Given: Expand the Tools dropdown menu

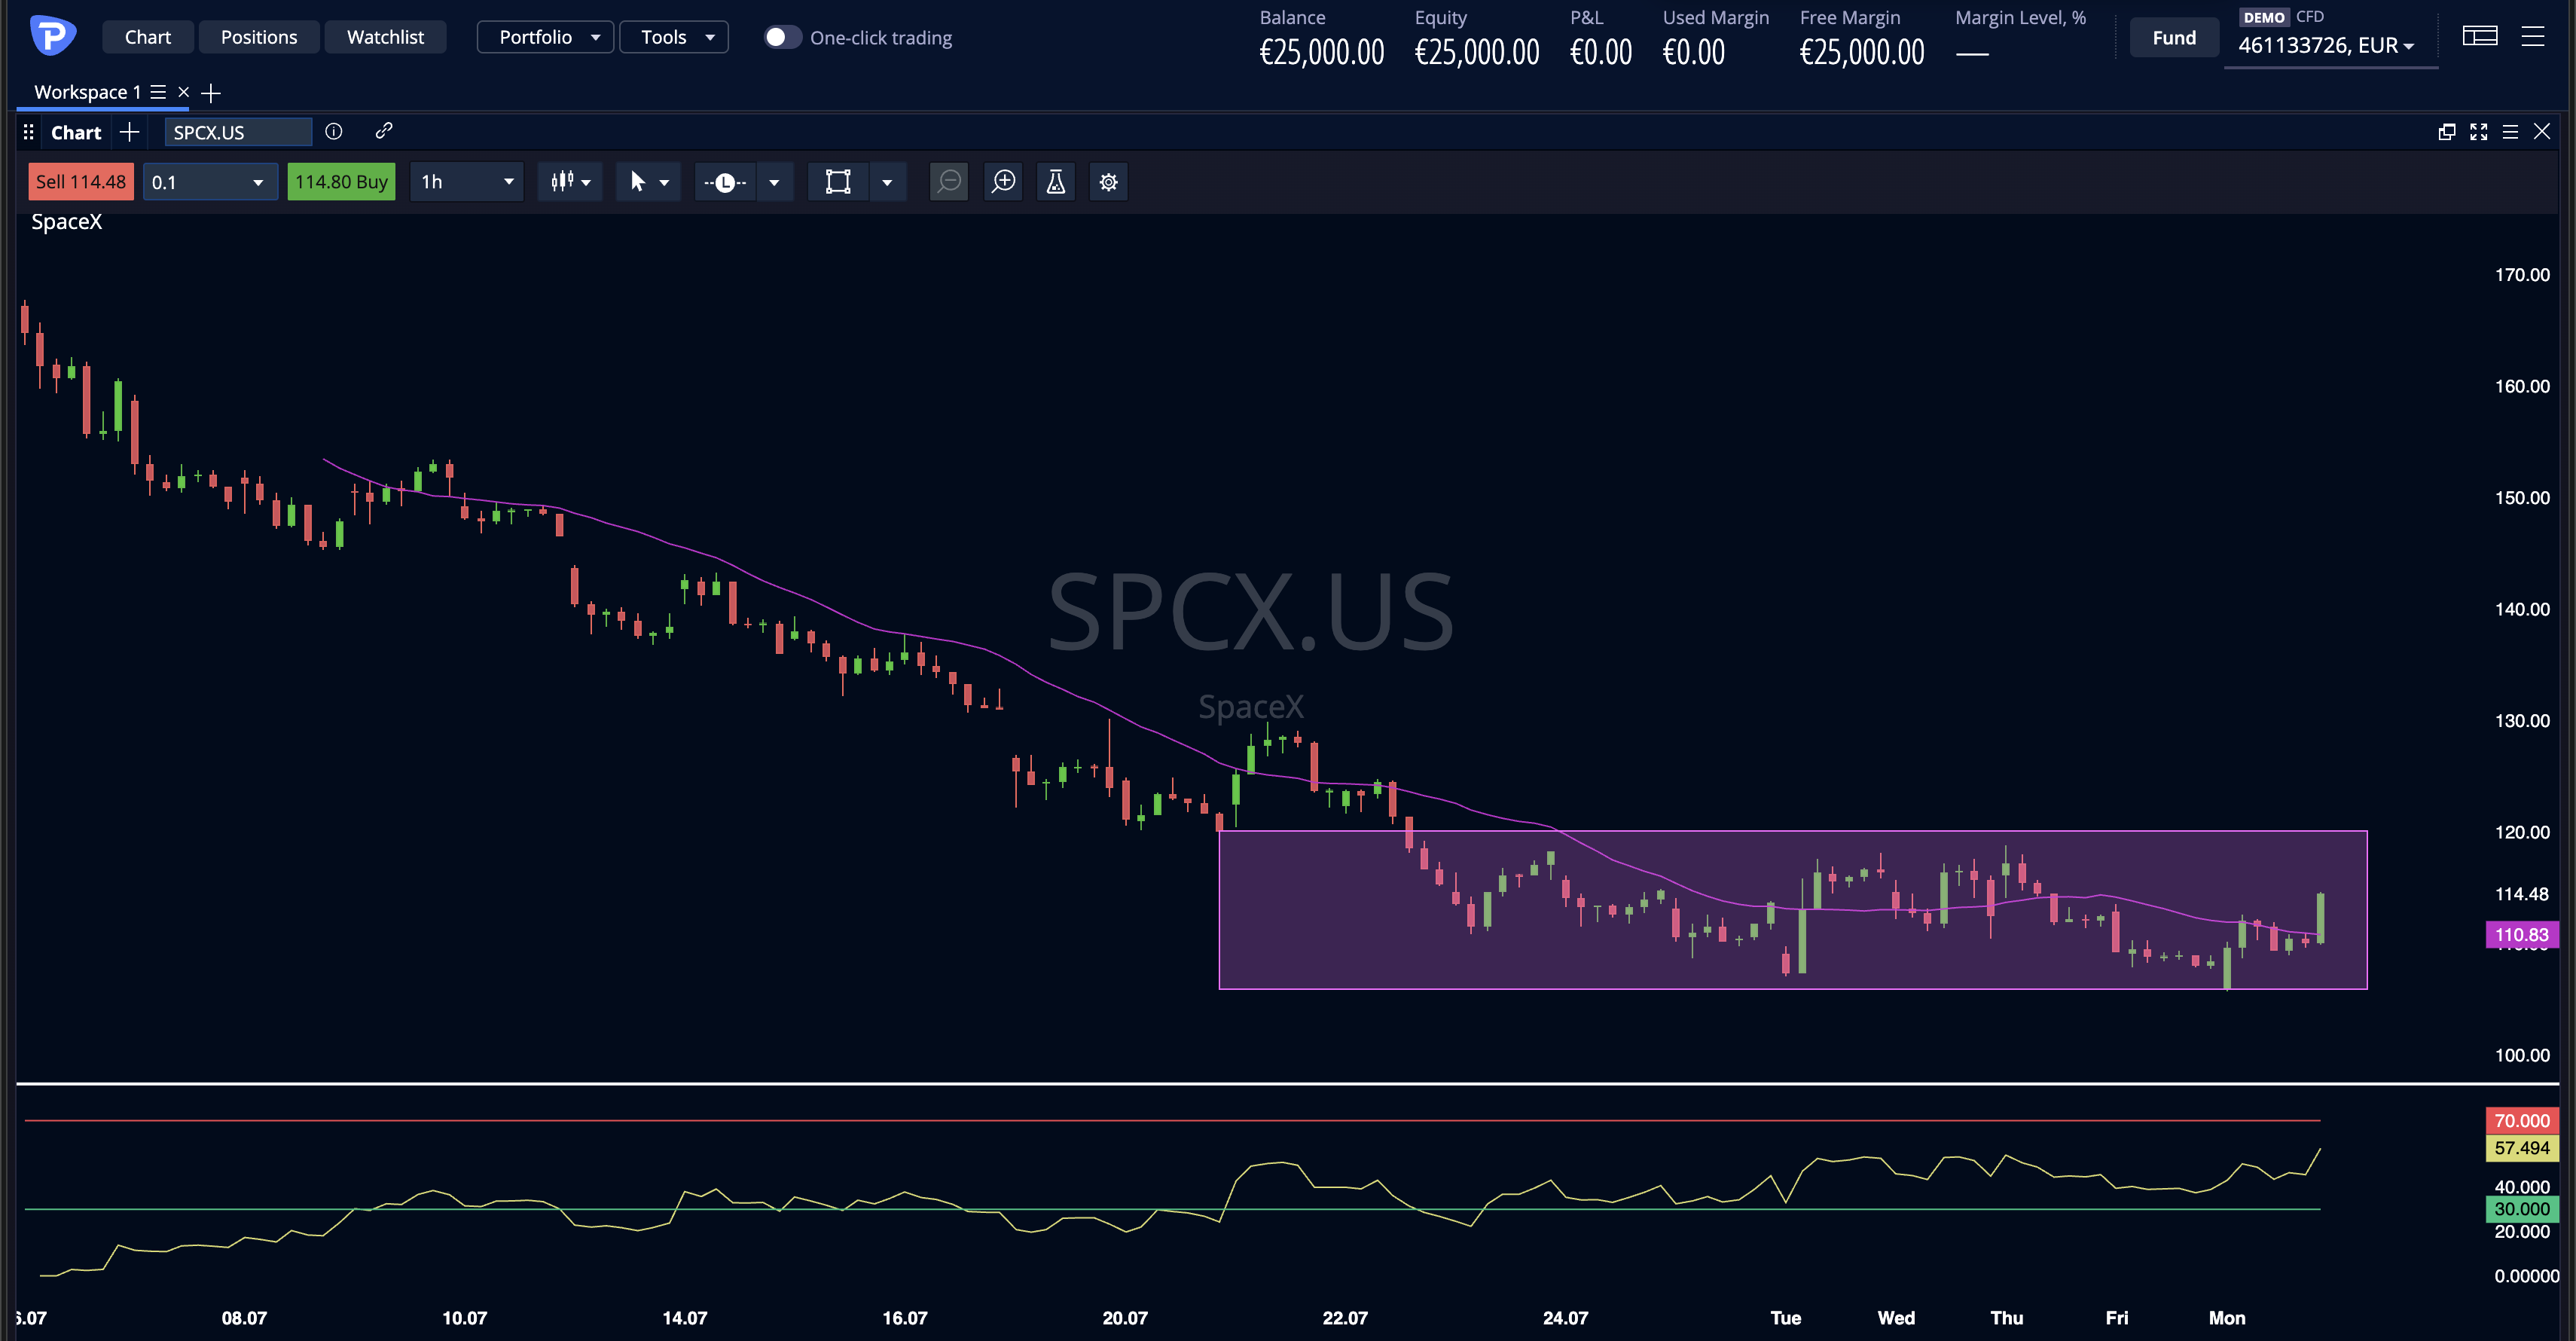Looking at the screenshot, I should [674, 37].
